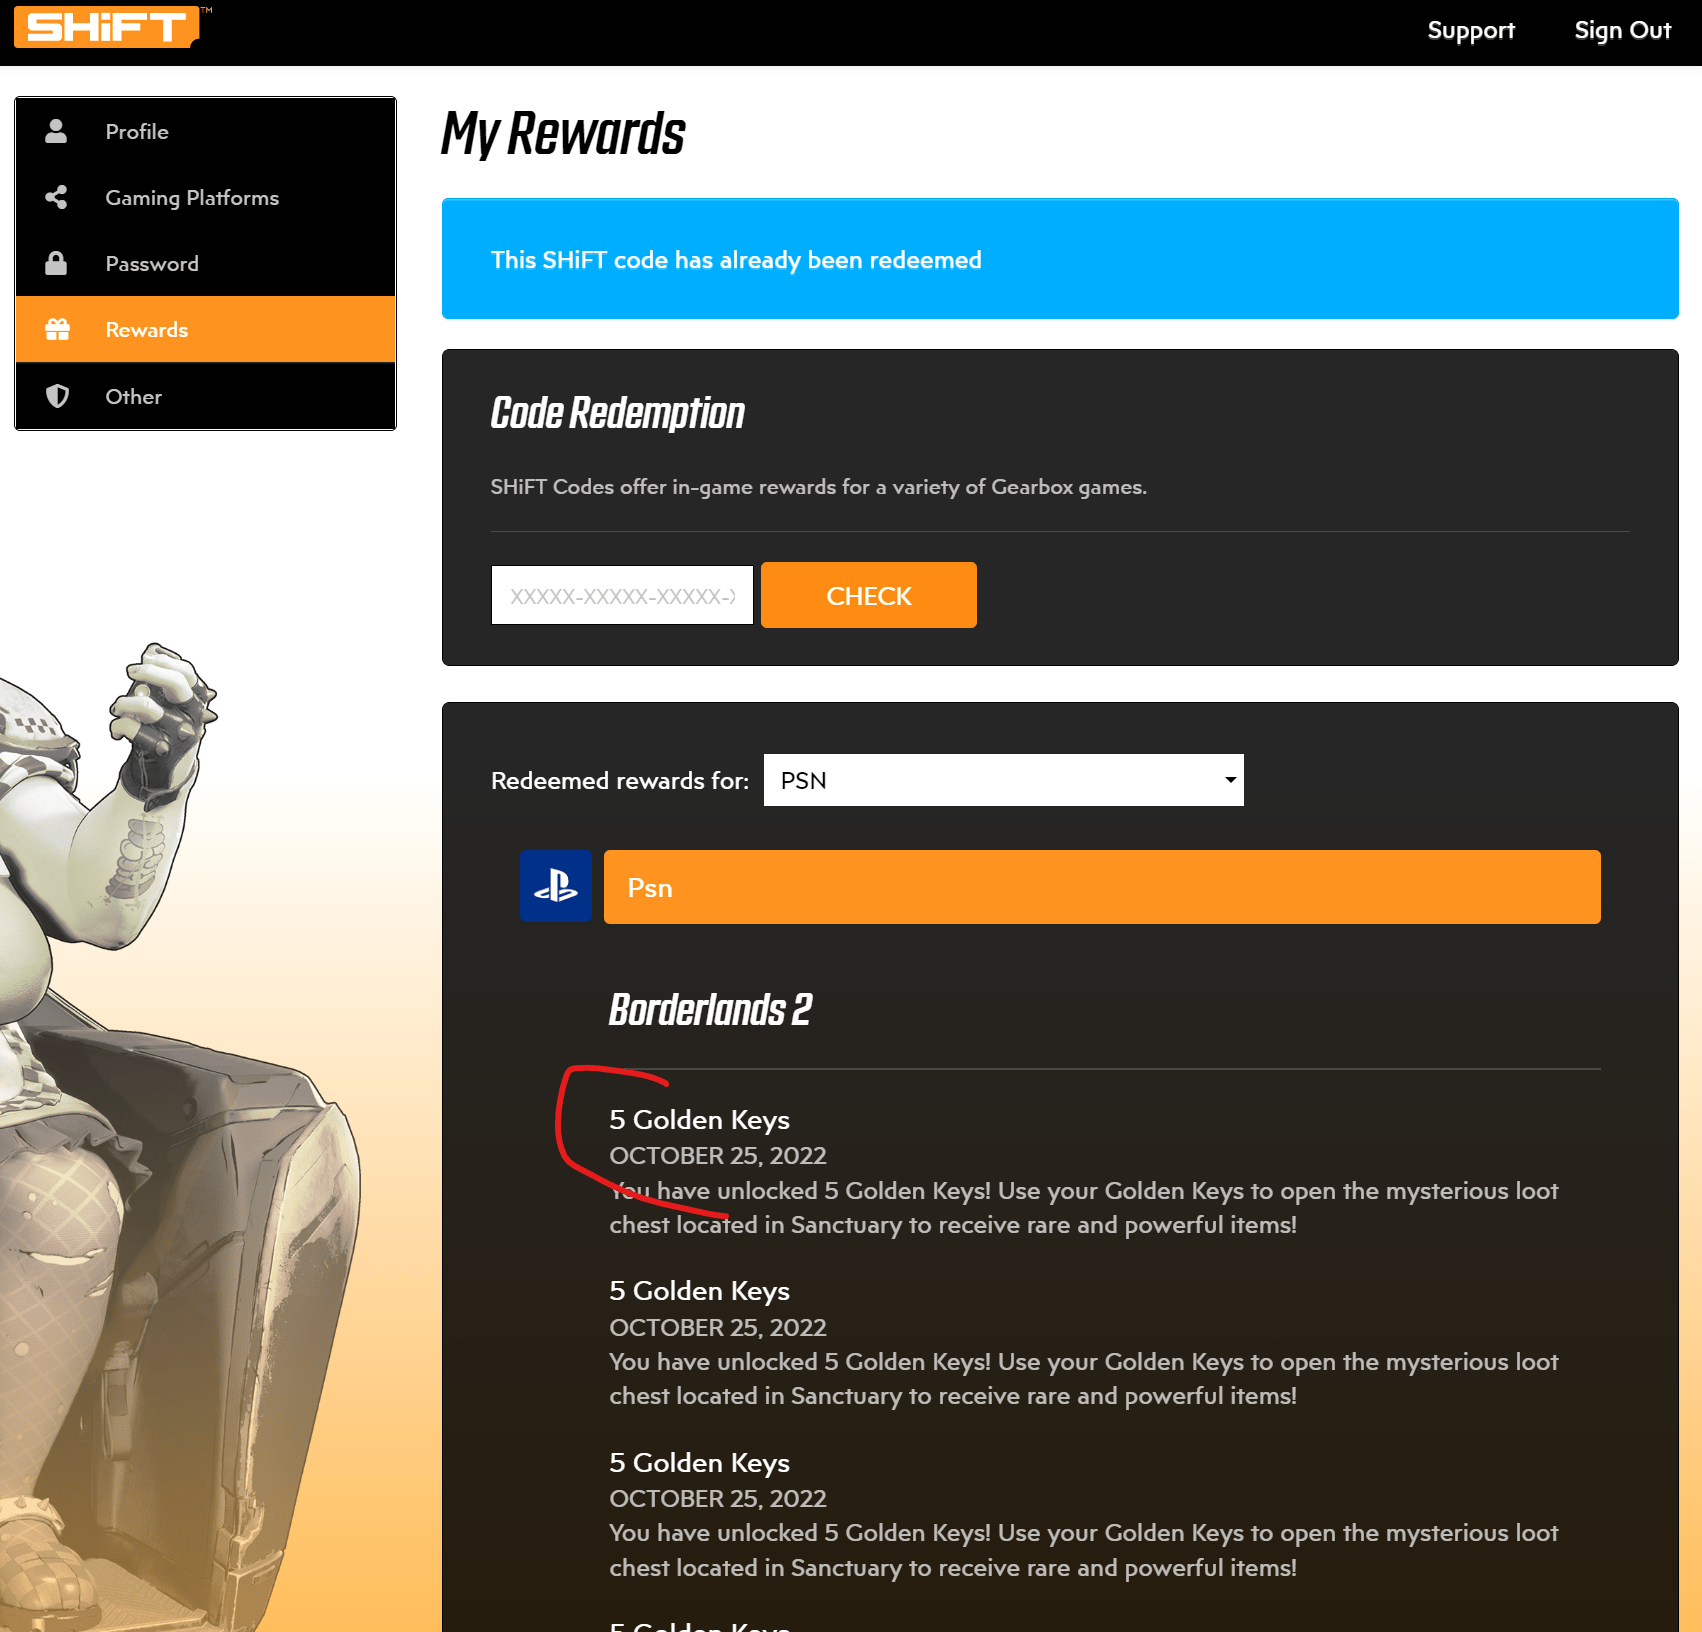1702x1632 pixels.
Task: Sign Out of the SHiFT account
Action: pos(1622,31)
